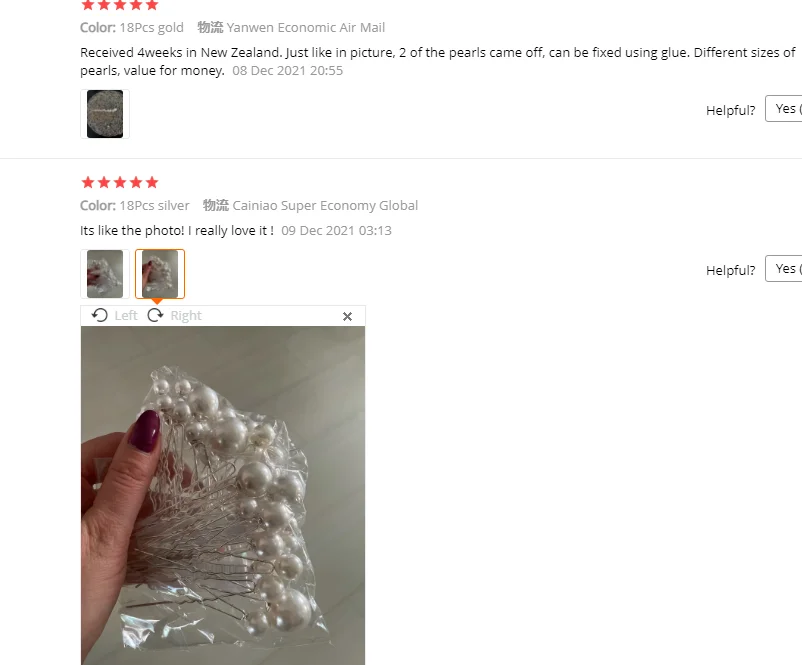Image resolution: width=802 pixels, height=665 pixels.
Task: Click logistics icon beside Cainiao Super Economy
Action: [x=216, y=205]
